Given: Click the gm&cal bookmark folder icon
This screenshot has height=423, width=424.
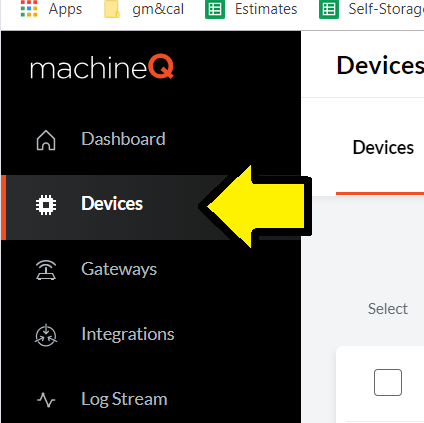Looking at the screenshot, I should (x=112, y=9).
